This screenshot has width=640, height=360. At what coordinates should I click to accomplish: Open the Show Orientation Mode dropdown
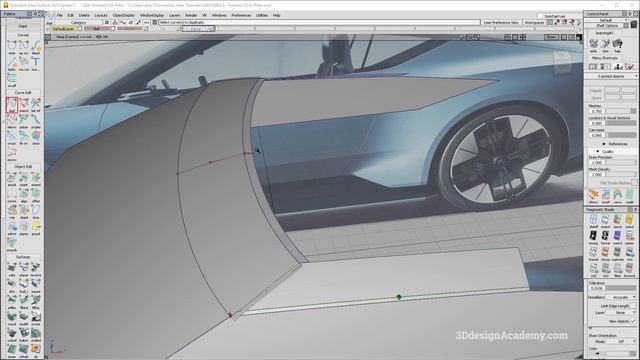click(620, 341)
